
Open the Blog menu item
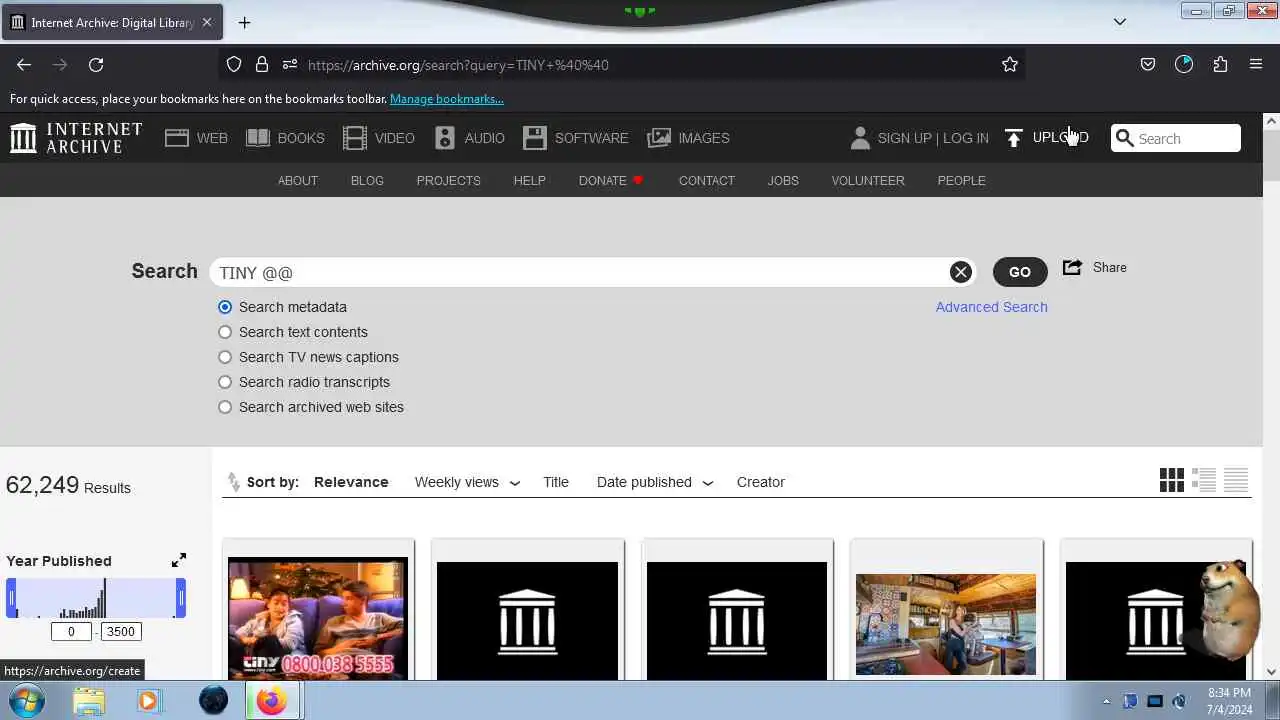[367, 181]
